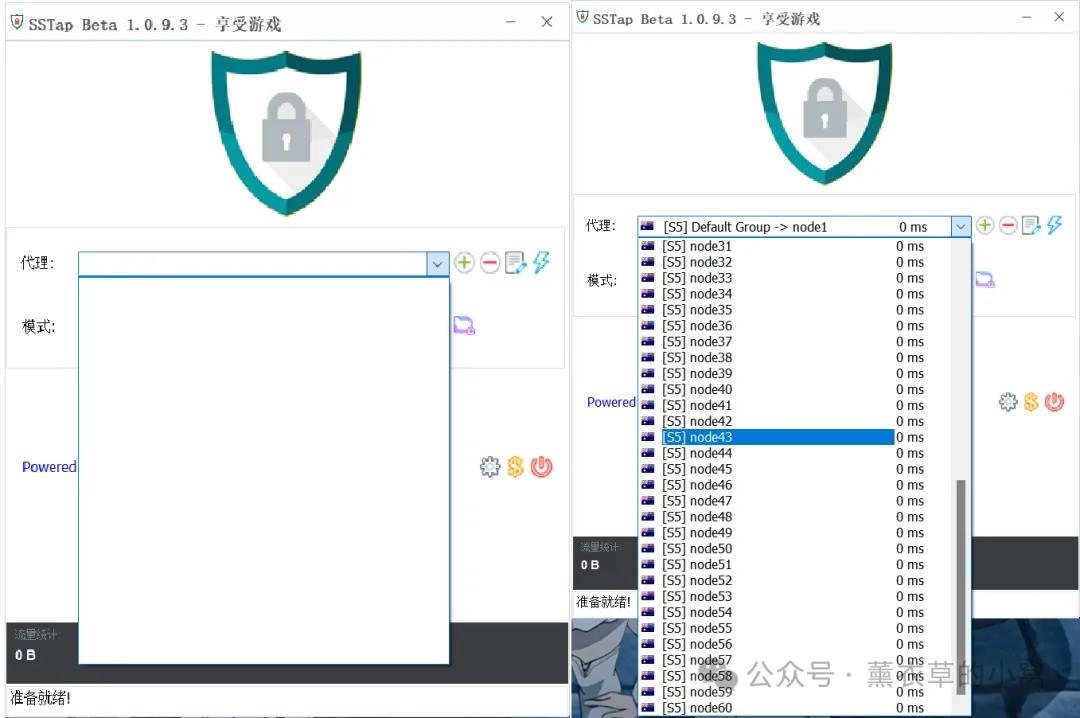This screenshot has width=1080, height=718.
Task: Select [S5] node47 from the list
Action: pyautogui.click(x=795, y=500)
